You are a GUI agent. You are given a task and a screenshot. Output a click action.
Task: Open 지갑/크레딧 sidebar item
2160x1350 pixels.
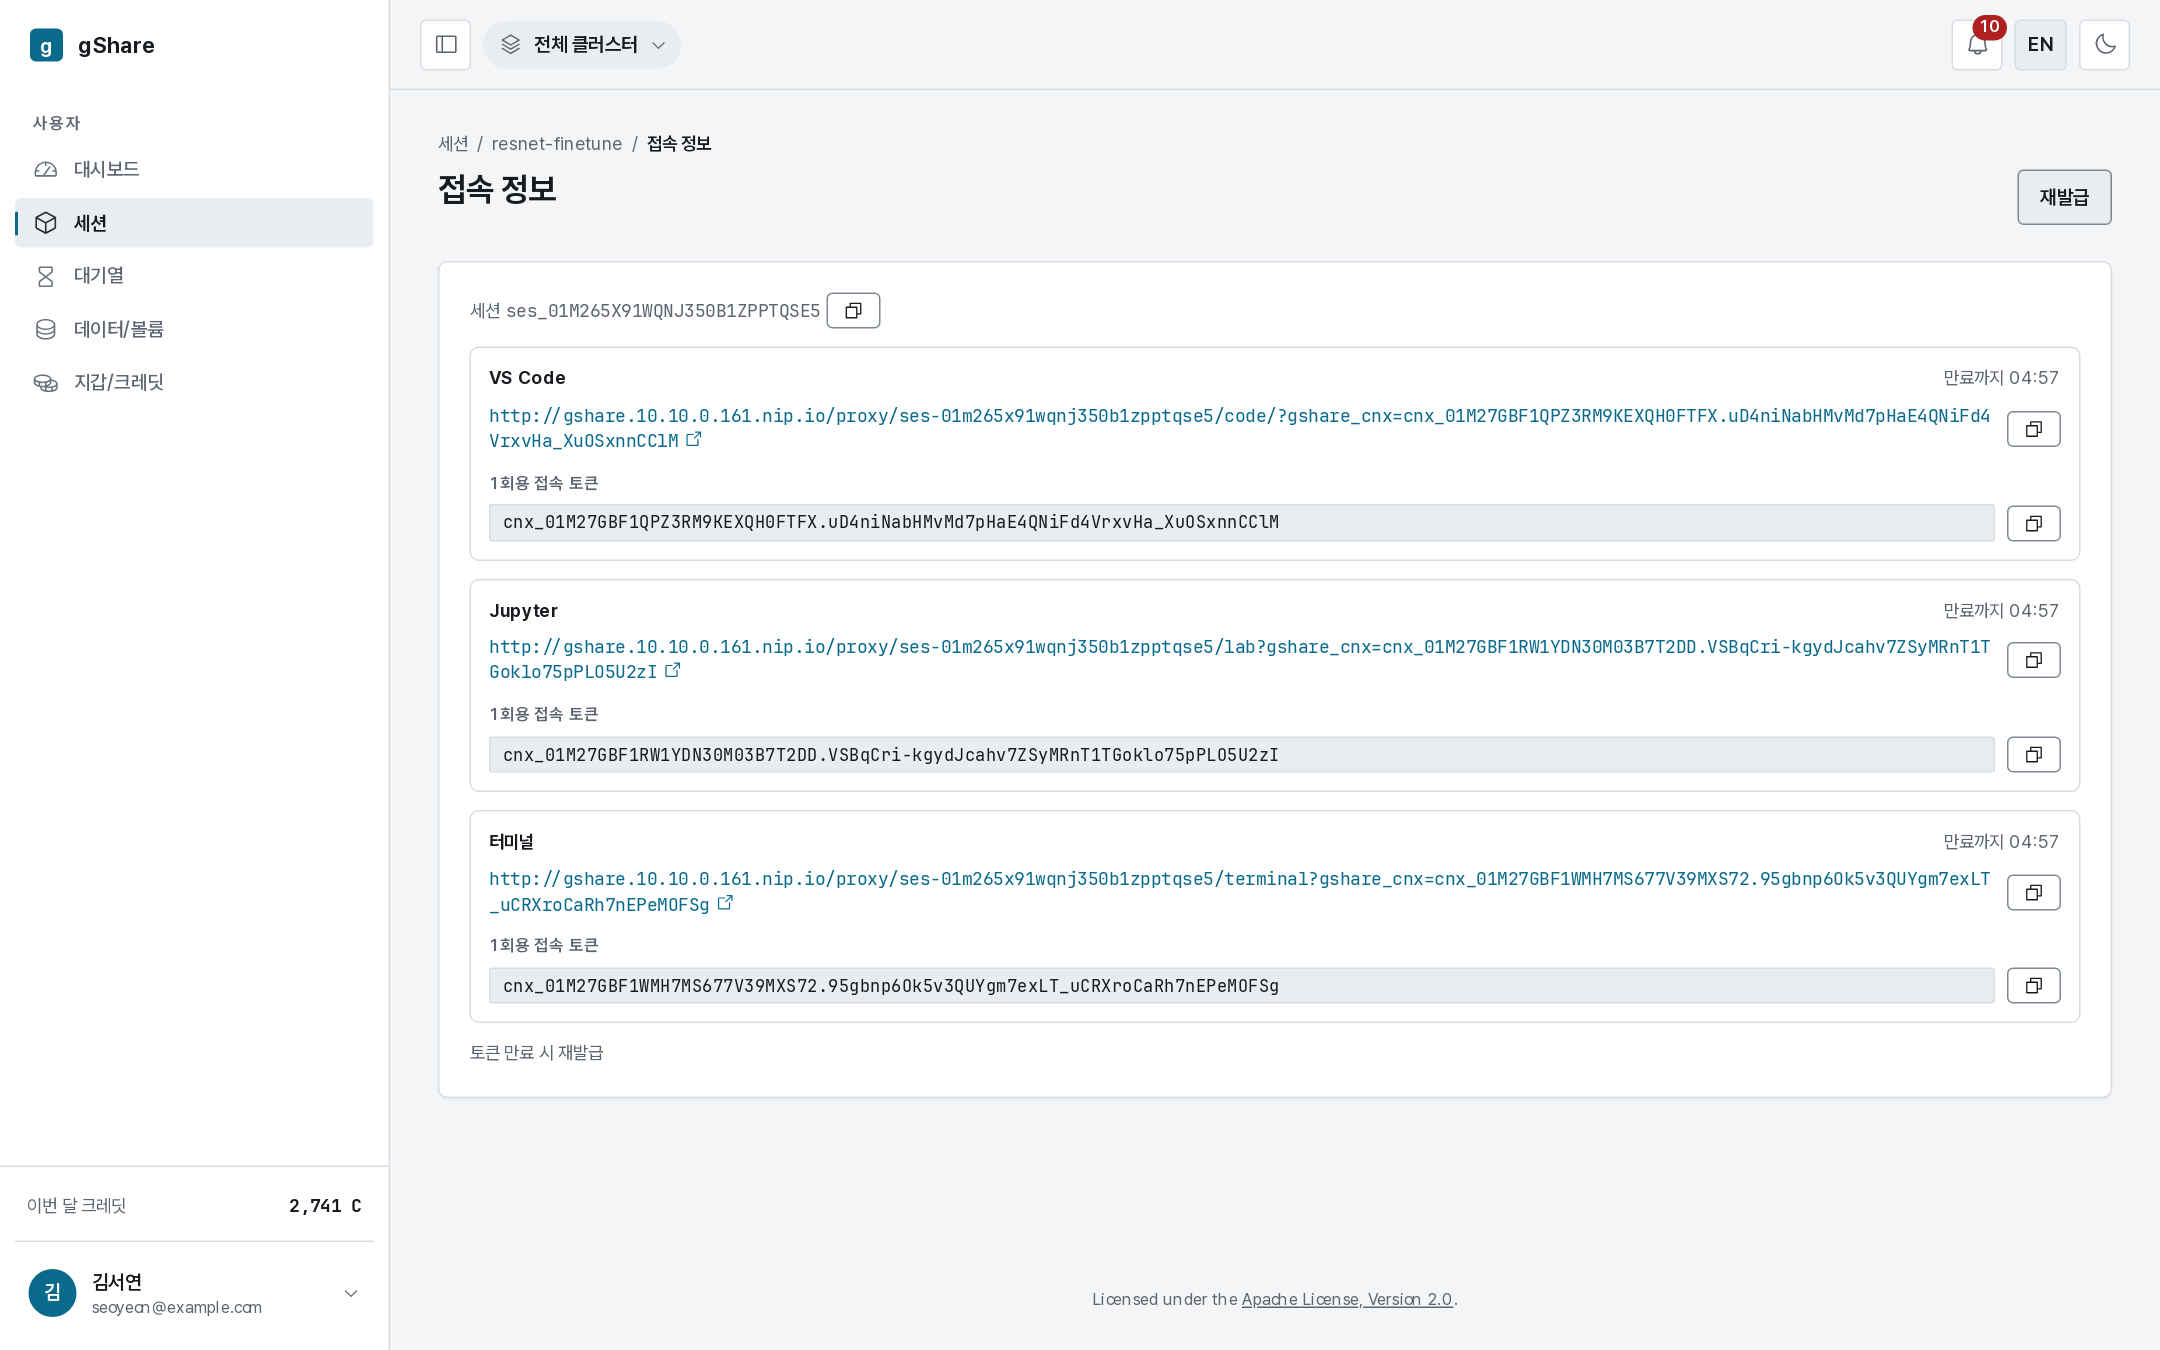[x=194, y=382]
